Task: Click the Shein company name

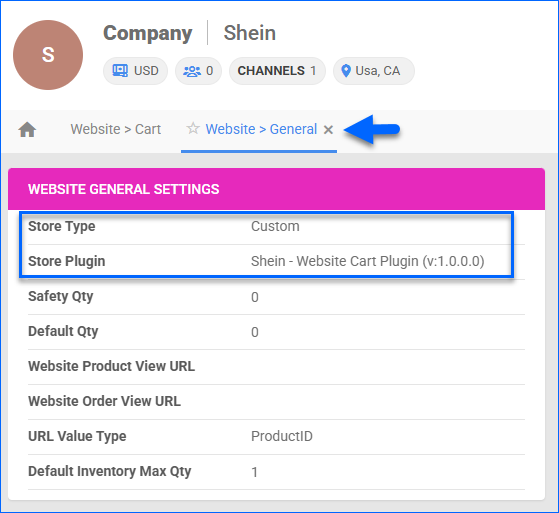Action: point(250,33)
